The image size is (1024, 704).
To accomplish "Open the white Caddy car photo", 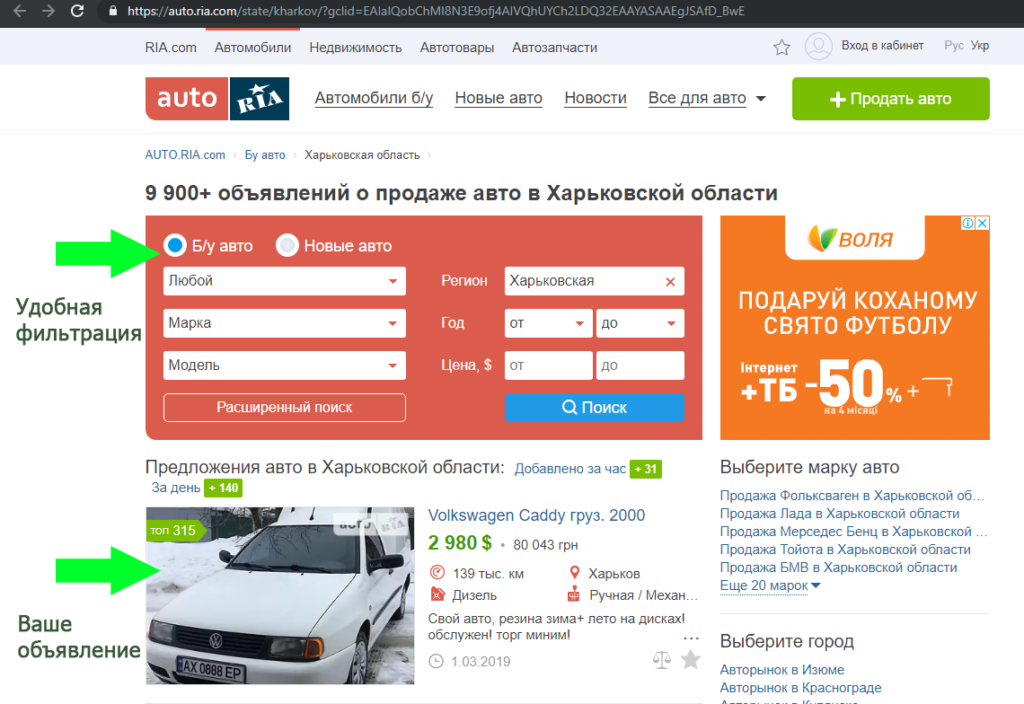I will pos(280,596).
